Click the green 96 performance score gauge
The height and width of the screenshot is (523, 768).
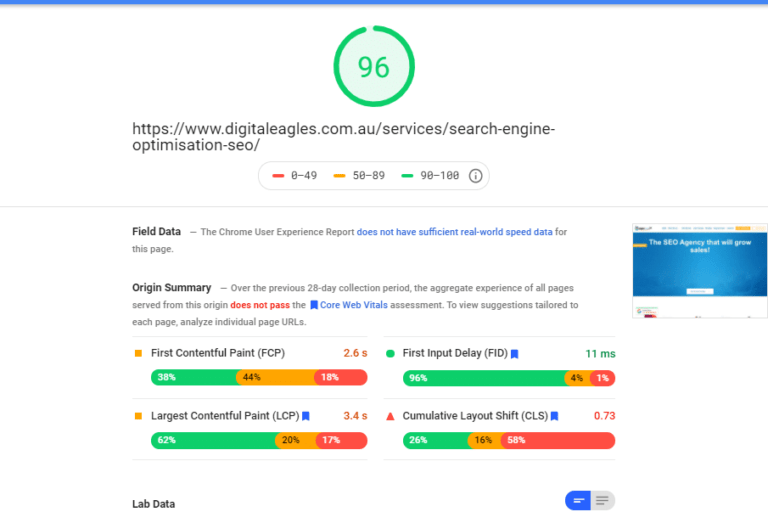373,66
